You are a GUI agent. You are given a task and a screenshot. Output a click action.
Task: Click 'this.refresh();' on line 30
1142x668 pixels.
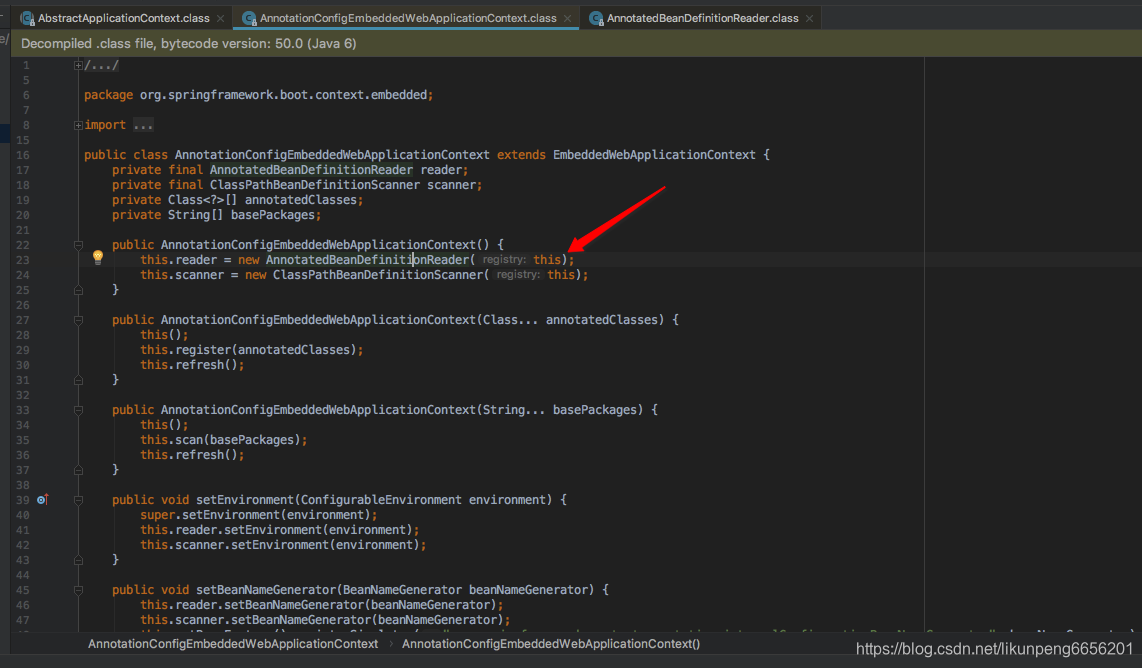(x=192, y=365)
